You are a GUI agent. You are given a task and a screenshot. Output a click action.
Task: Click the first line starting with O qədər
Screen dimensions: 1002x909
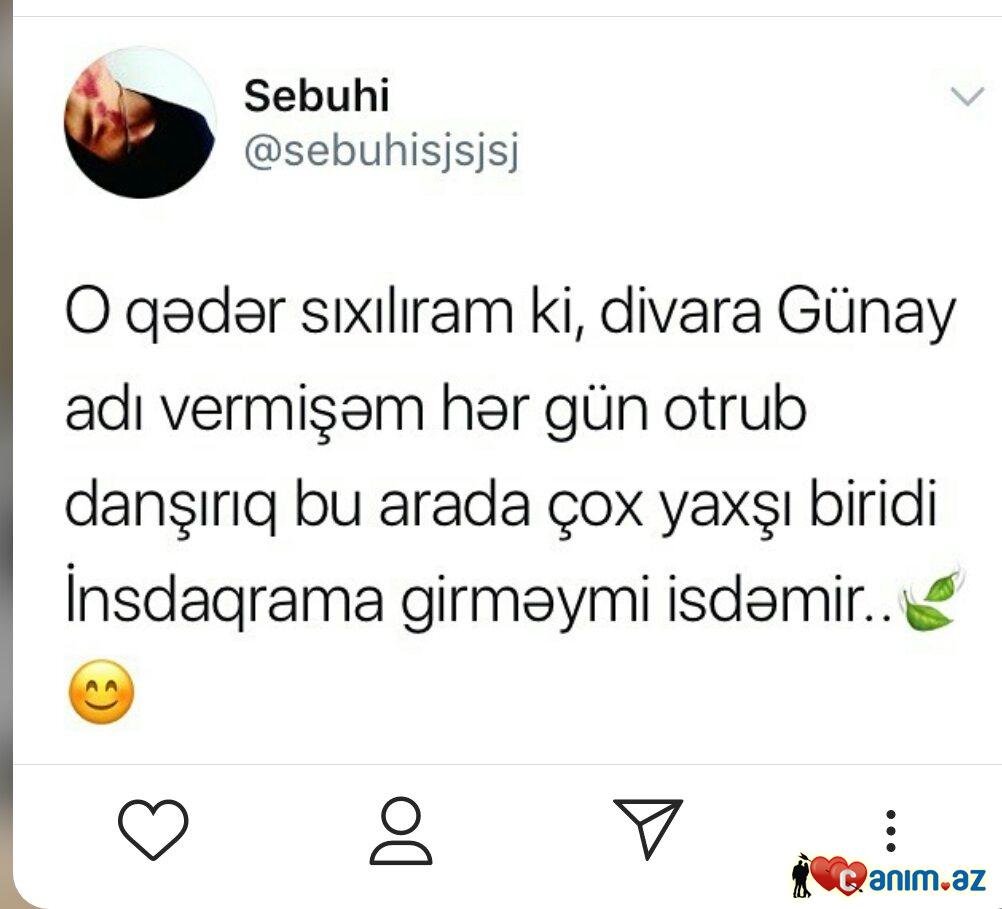click(511, 315)
